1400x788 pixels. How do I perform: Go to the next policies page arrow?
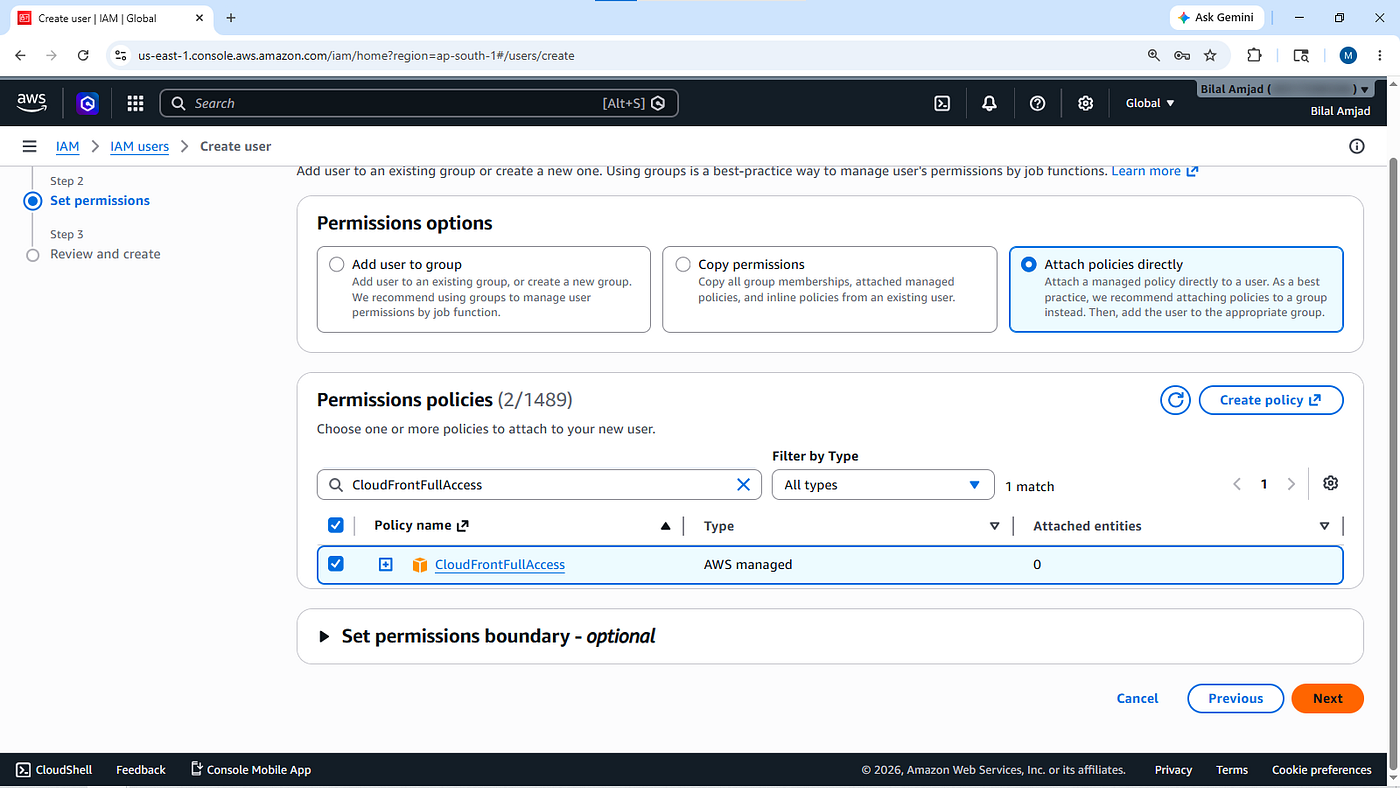[x=1291, y=484]
